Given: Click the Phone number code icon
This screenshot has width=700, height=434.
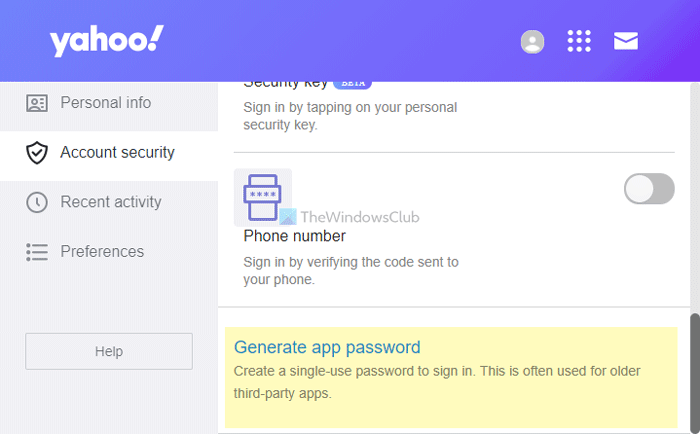Looking at the screenshot, I should coord(262,196).
